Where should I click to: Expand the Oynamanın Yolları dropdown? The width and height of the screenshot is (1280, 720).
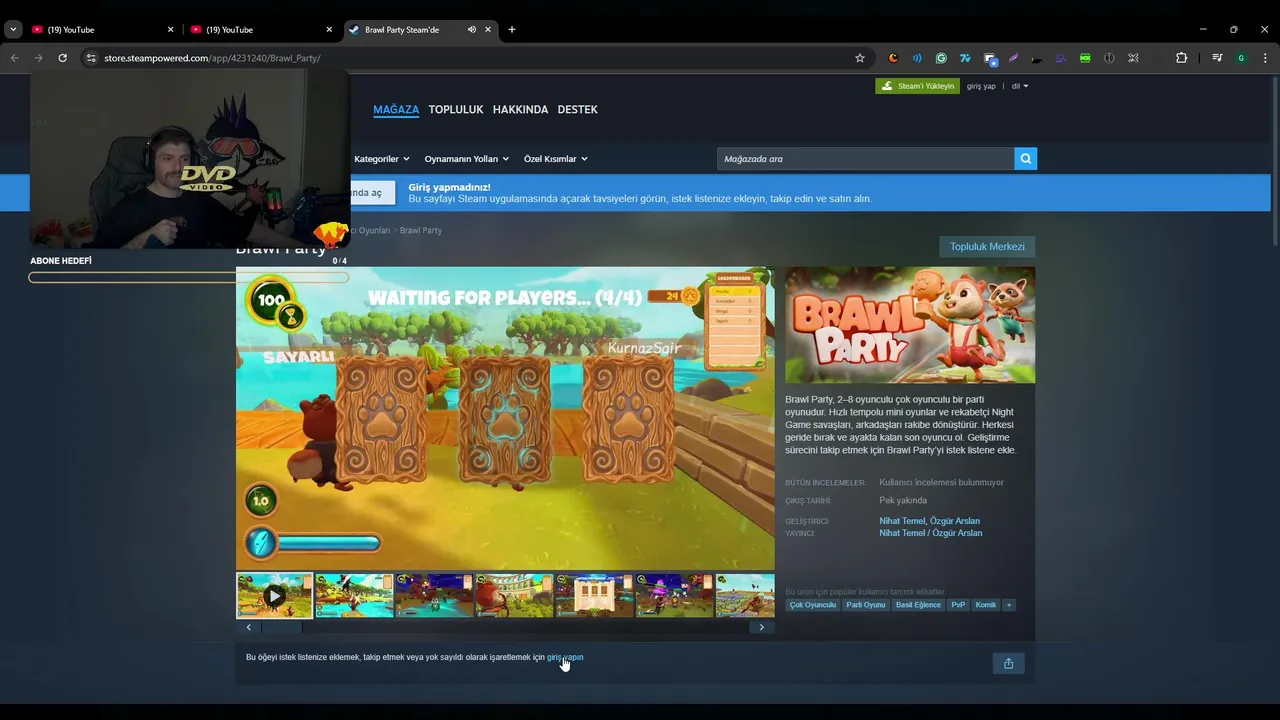[466, 159]
